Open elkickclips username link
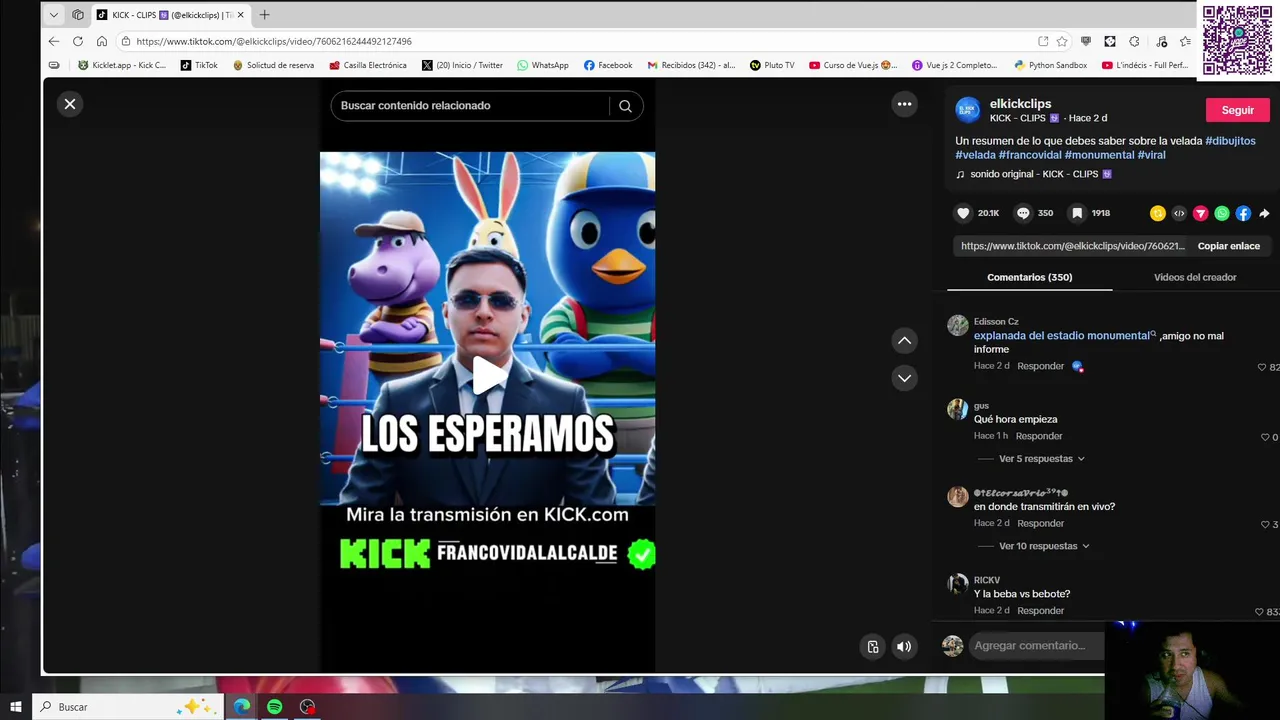Screen dimensions: 1280x720 point(1020,104)
